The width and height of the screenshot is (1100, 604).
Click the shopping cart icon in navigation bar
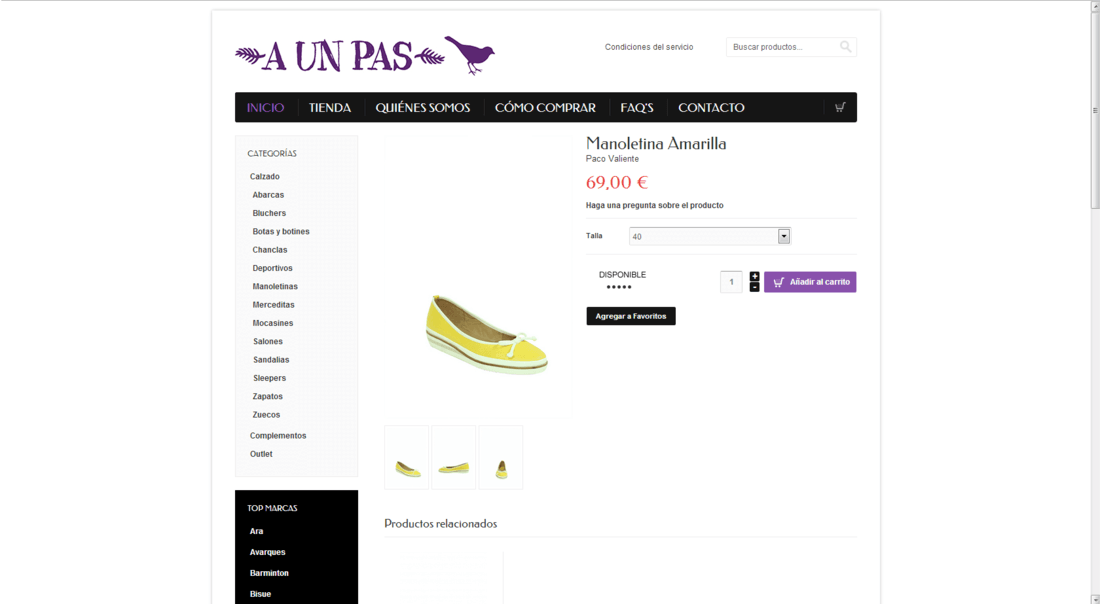[x=840, y=107]
